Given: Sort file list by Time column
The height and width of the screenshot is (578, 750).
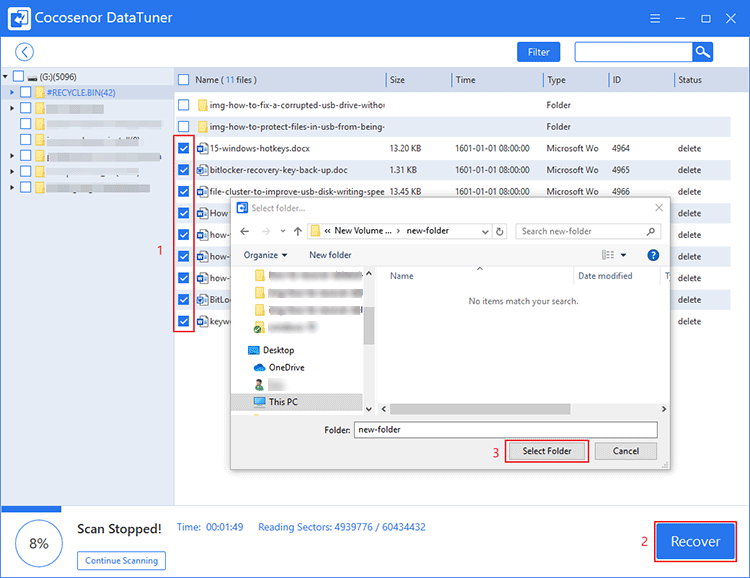Looking at the screenshot, I should pyautogui.click(x=465, y=80).
